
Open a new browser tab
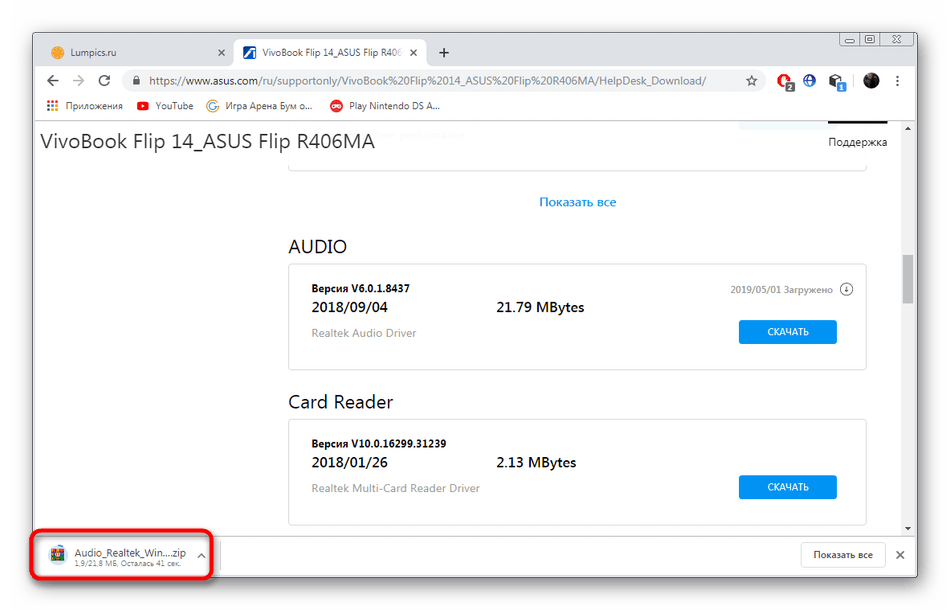(x=444, y=53)
